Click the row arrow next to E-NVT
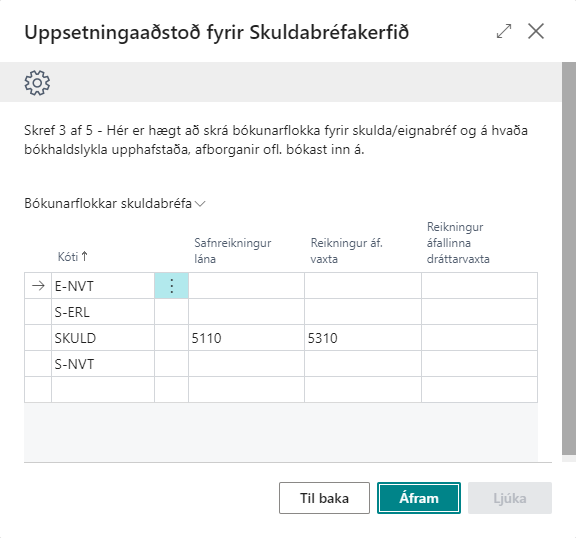Viewport: 576px width, 538px height. click(x=38, y=286)
